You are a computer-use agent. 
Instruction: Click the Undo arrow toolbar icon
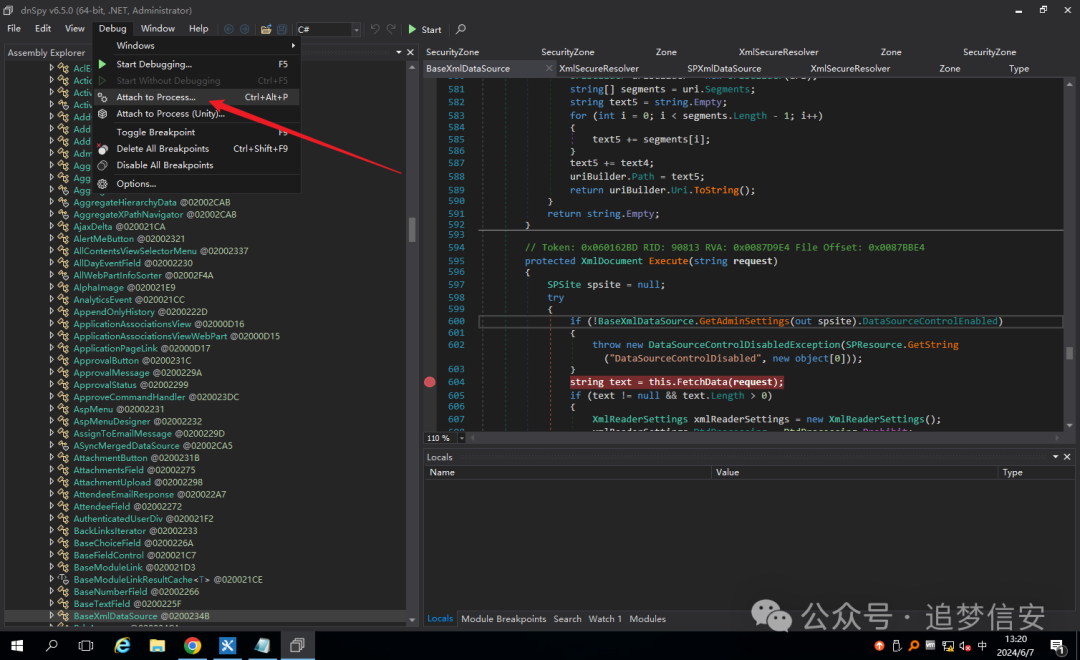(375, 29)
